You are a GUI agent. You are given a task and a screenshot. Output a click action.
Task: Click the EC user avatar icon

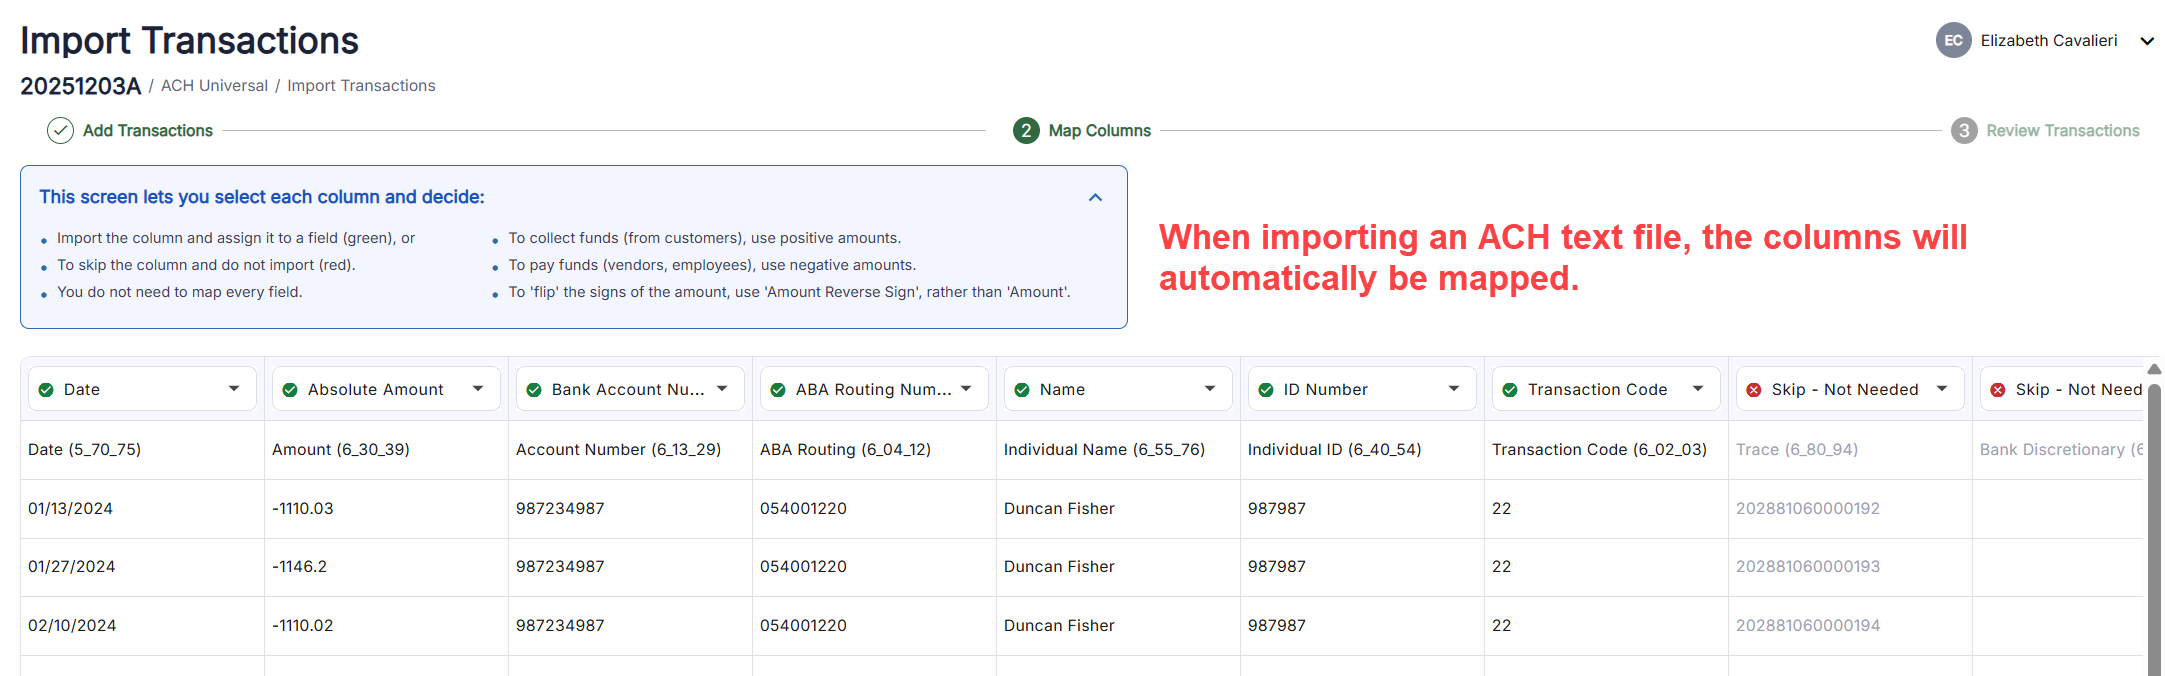(x=1953, y=41)
